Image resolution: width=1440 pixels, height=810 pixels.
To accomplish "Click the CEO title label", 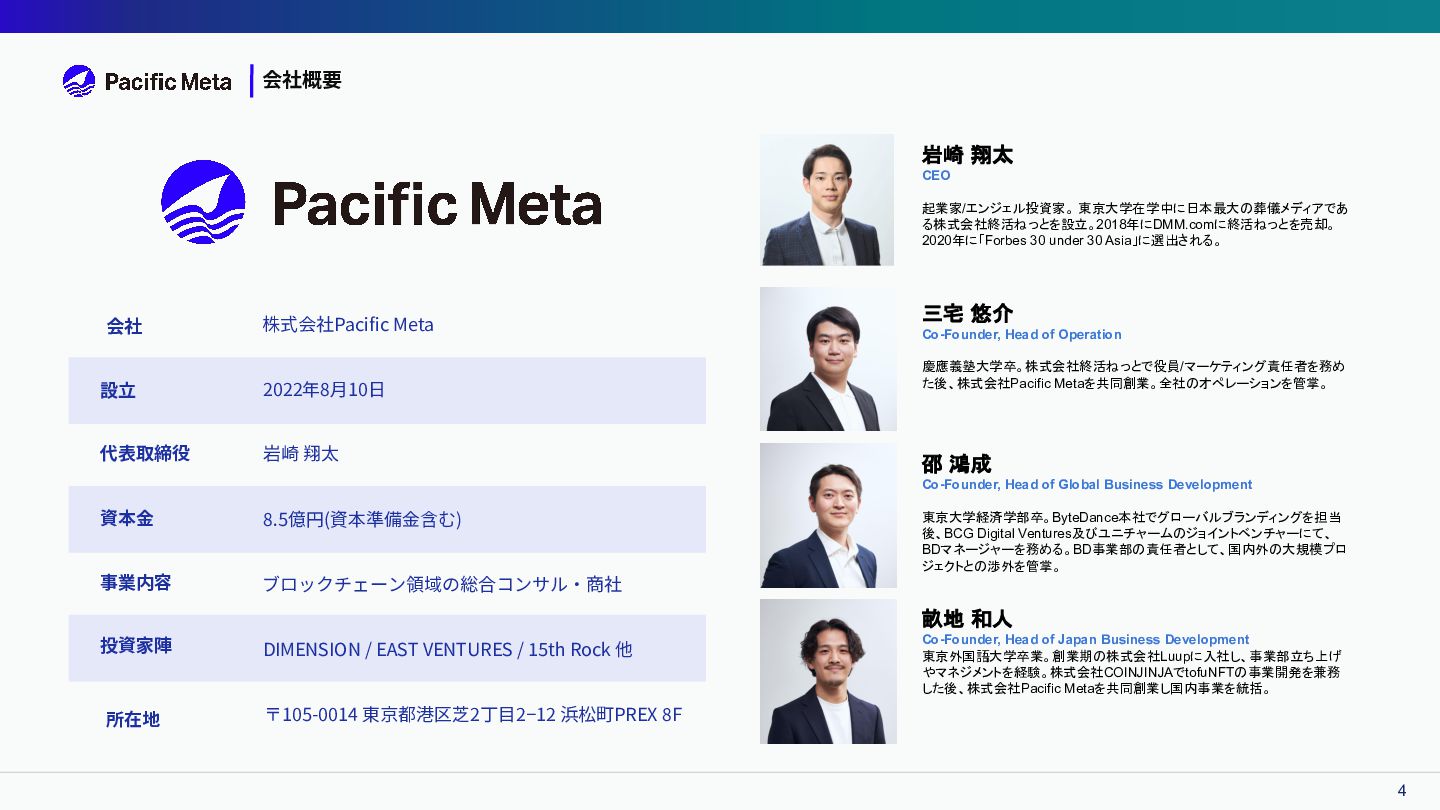I will tap(936, 175).
